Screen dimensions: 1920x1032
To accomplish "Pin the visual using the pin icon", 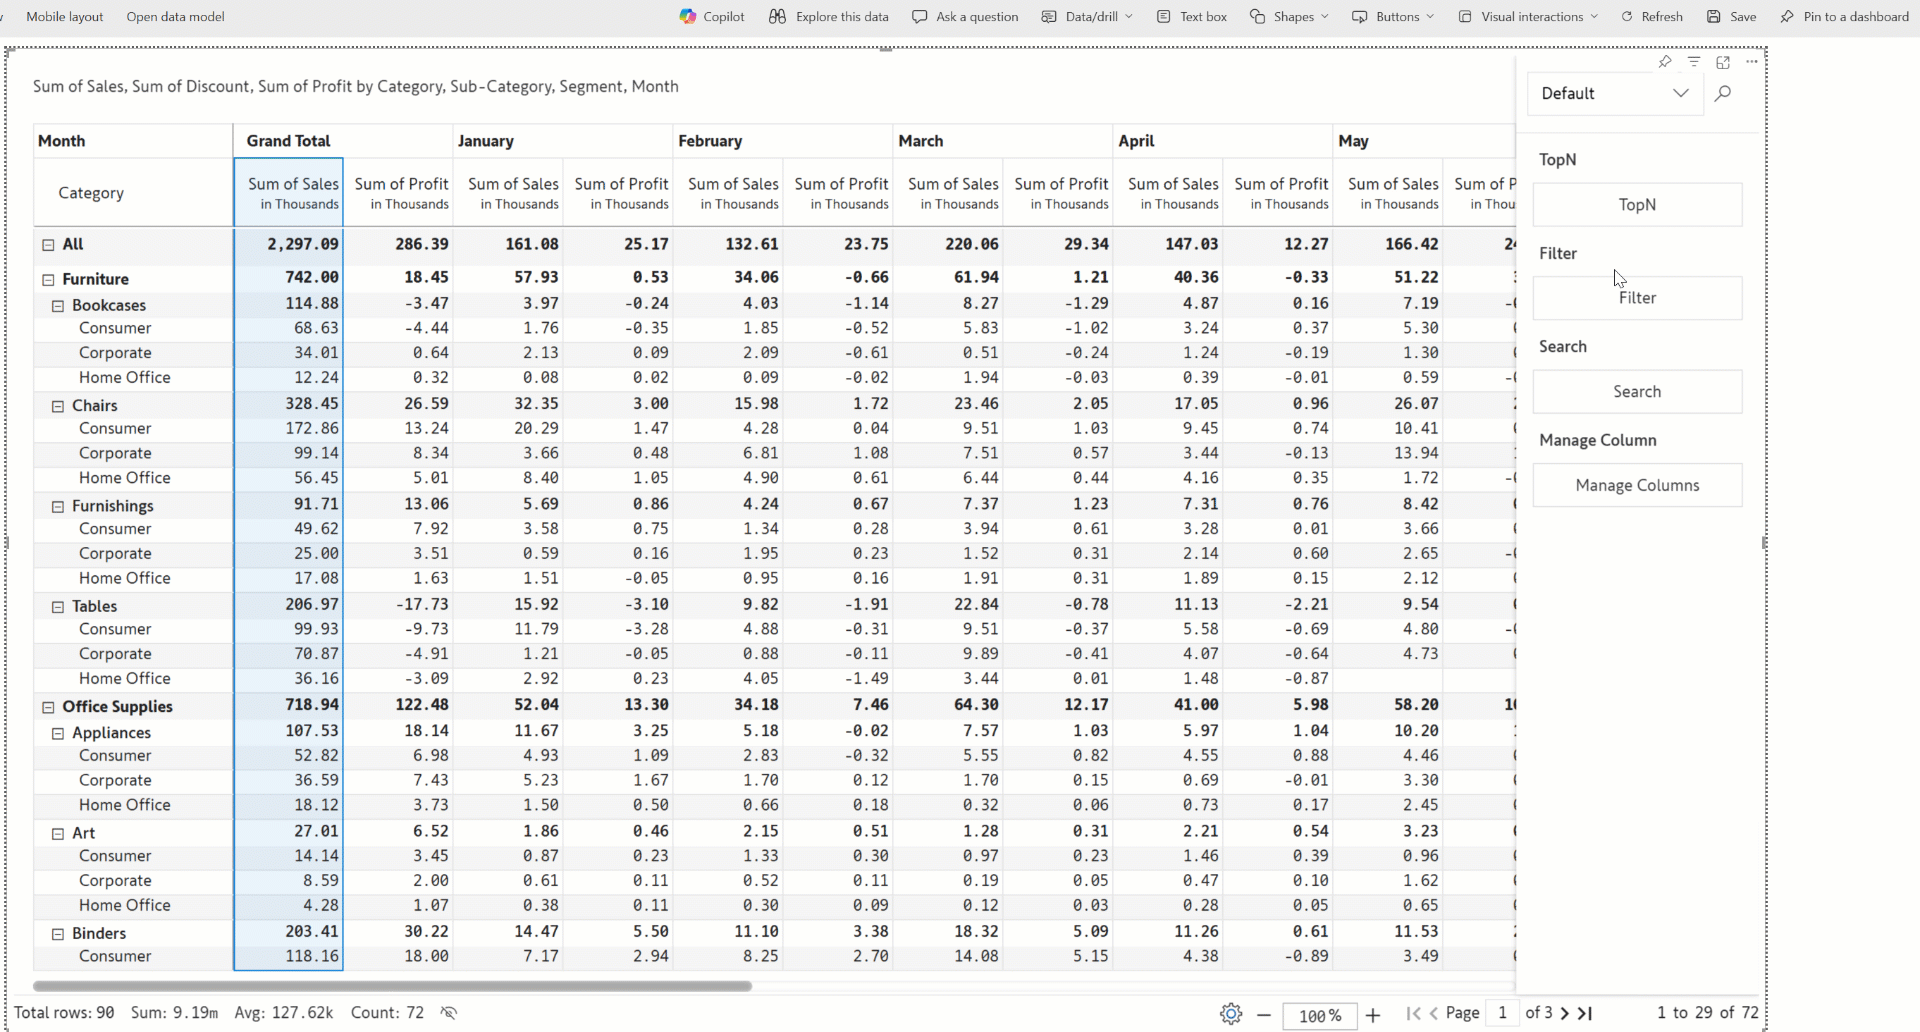I will tap(1664, 62).
